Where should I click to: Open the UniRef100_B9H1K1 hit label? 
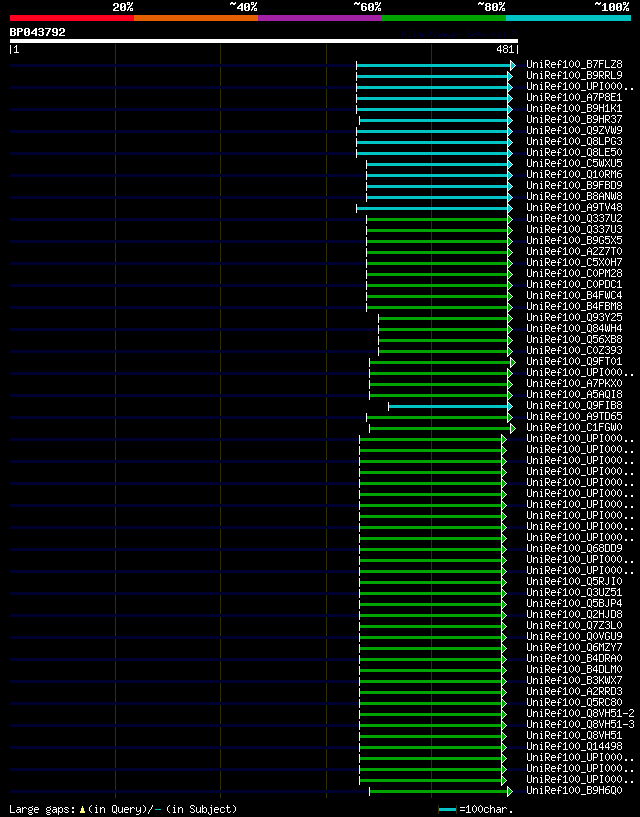click(574, 108)
